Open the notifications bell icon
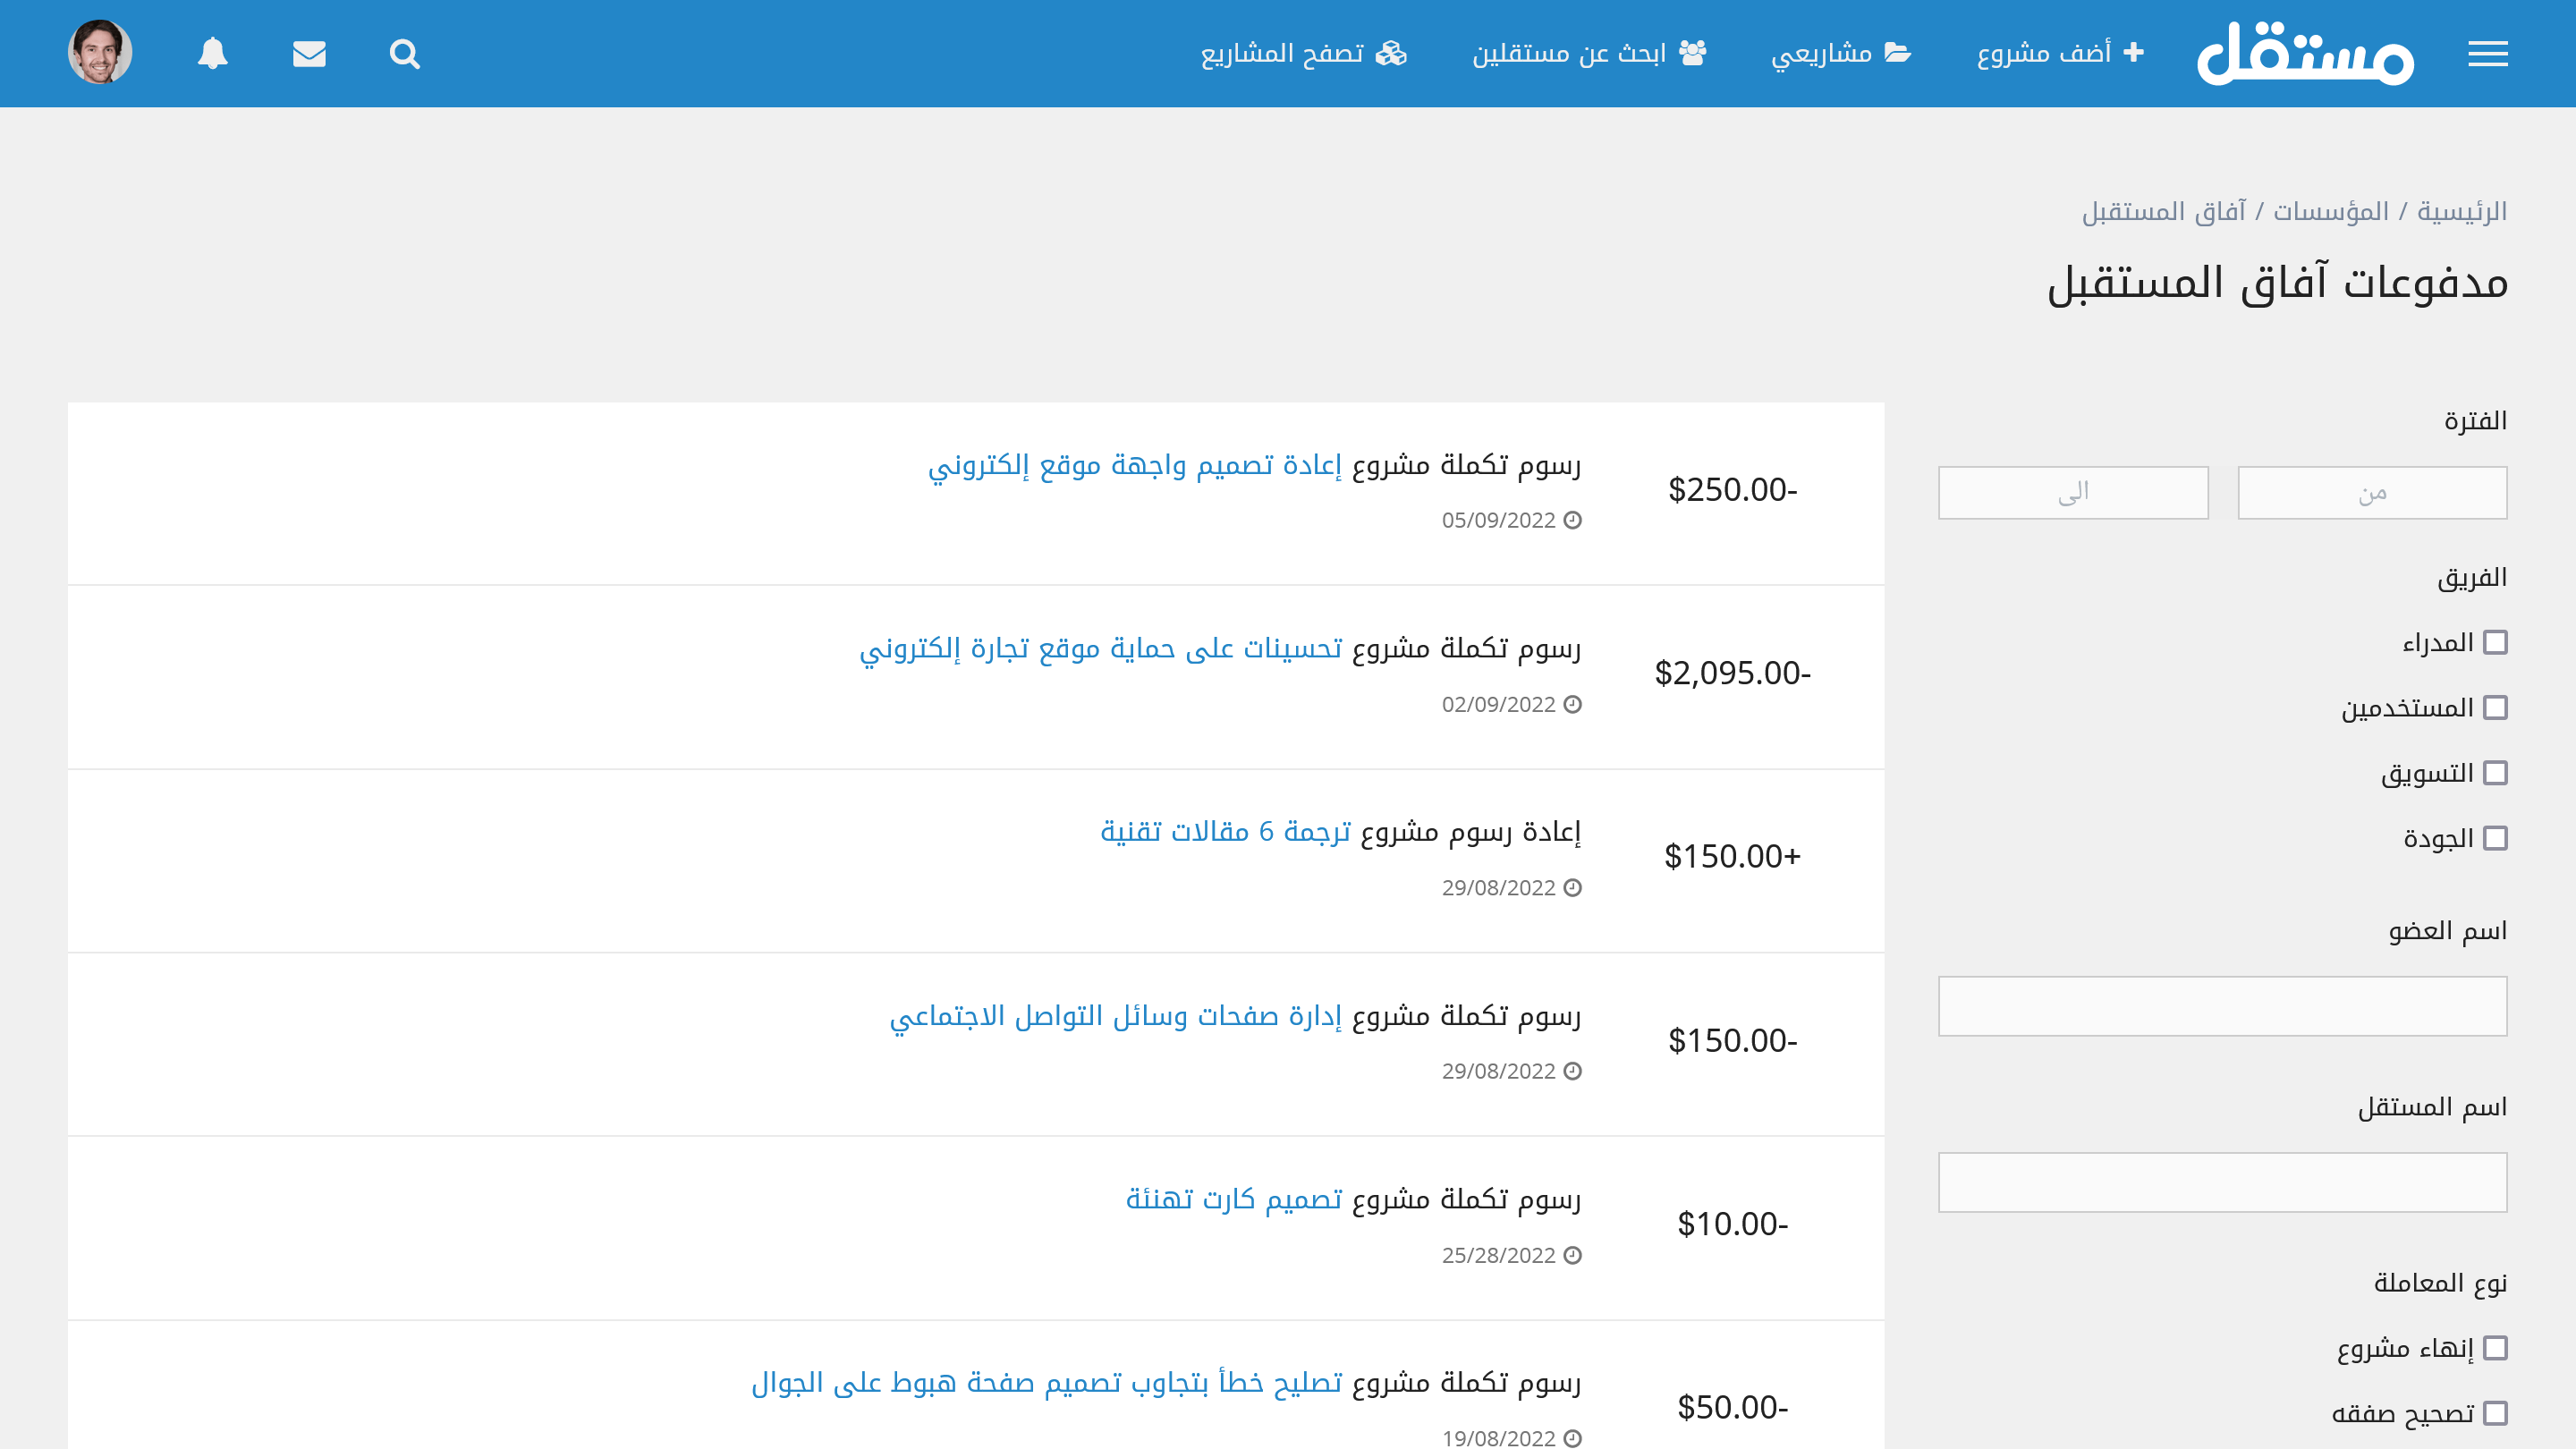 [212, 54]
